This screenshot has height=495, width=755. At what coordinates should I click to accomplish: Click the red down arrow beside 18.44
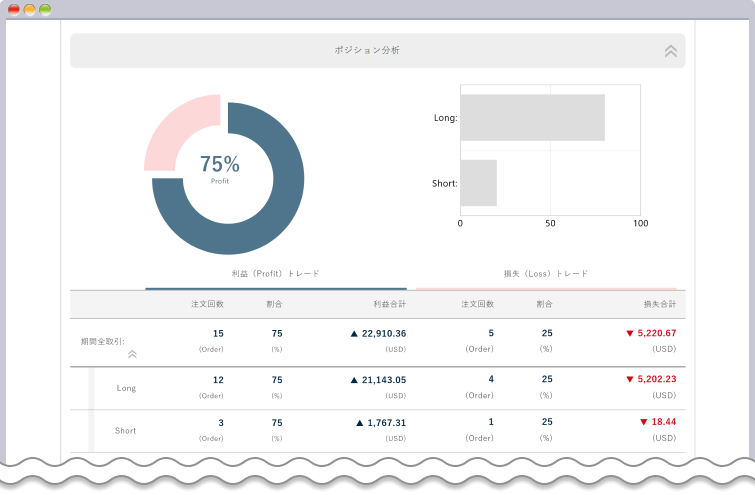[644, 423]
